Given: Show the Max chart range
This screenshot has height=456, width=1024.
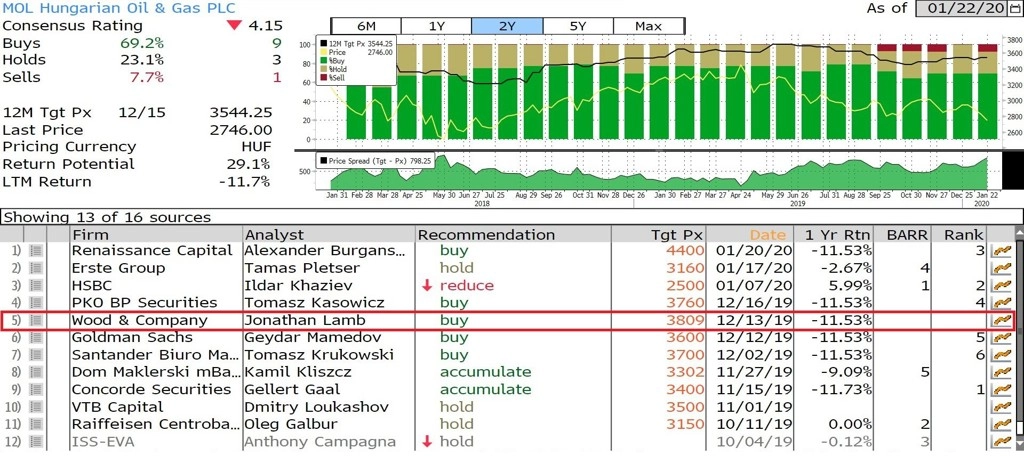Looking at the screenshot, I should (x=648, y=26).
